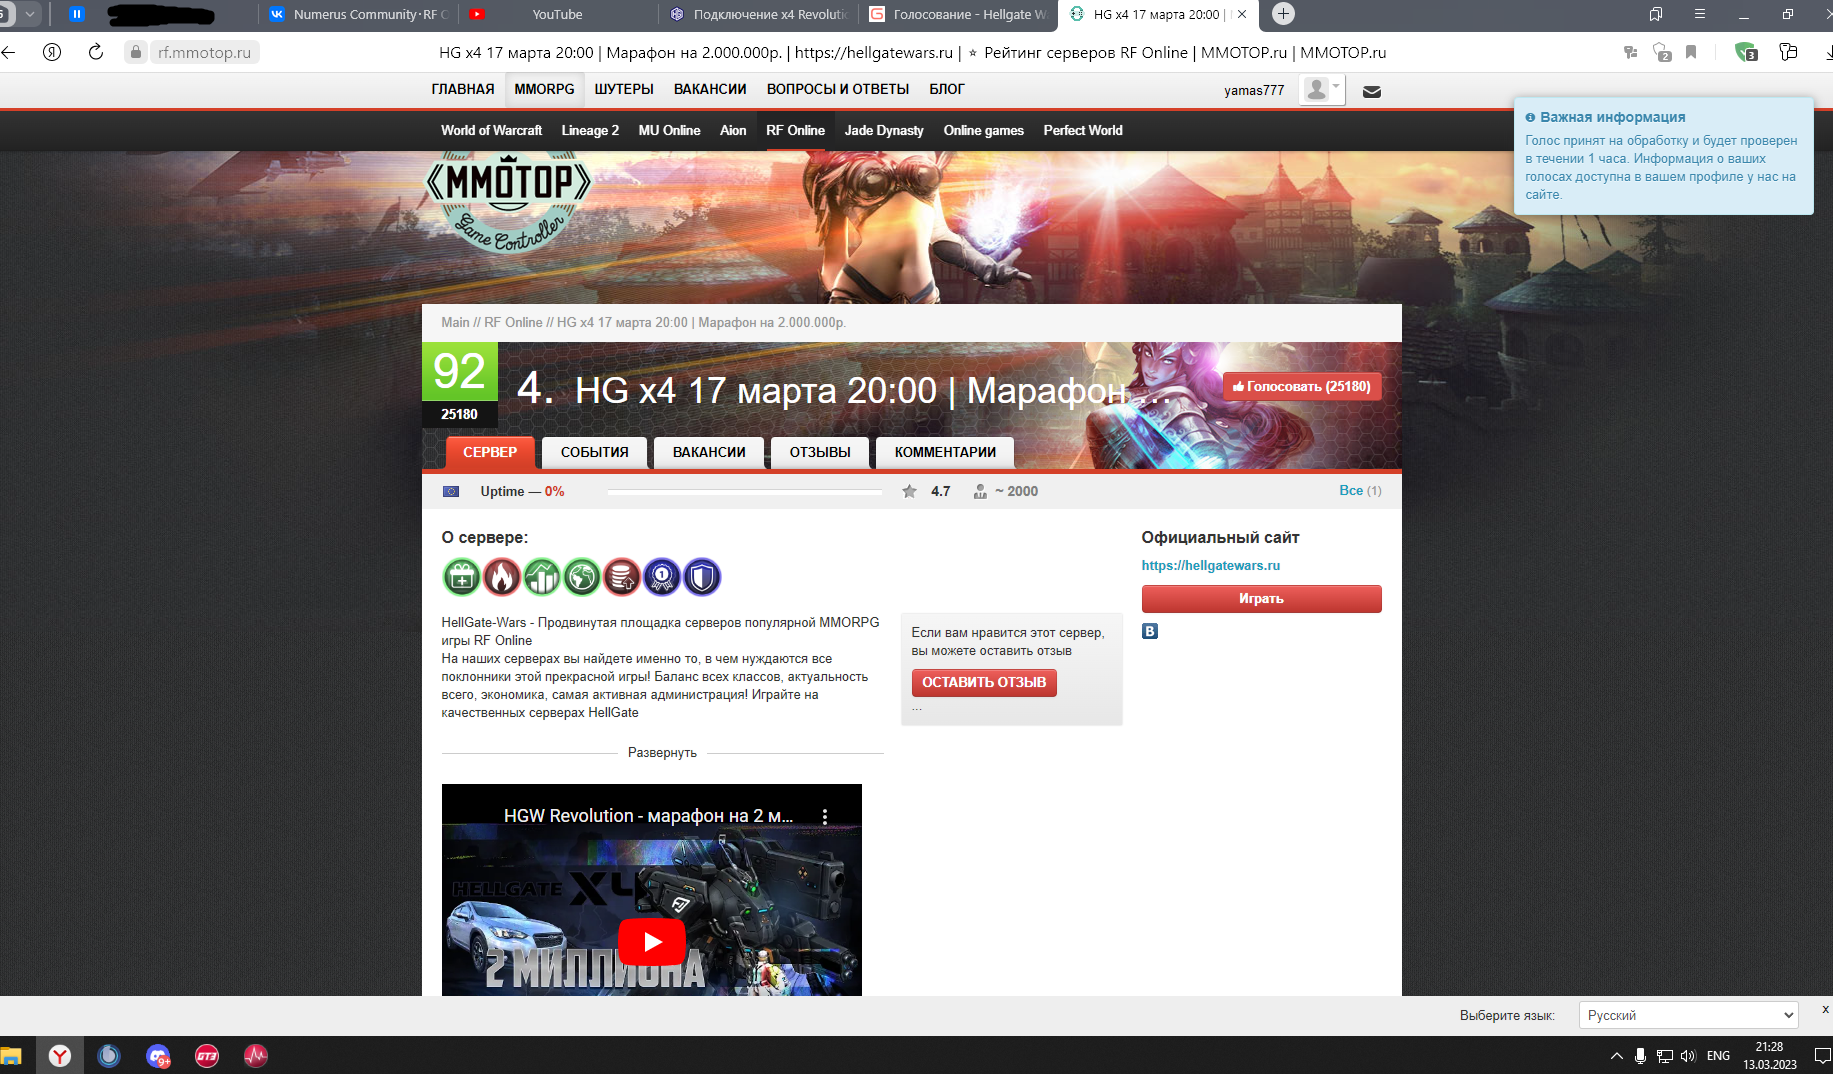This screenshot has width=1833, height=1074.
Task: Click the bar chart server badge
Action: (542, 577)
